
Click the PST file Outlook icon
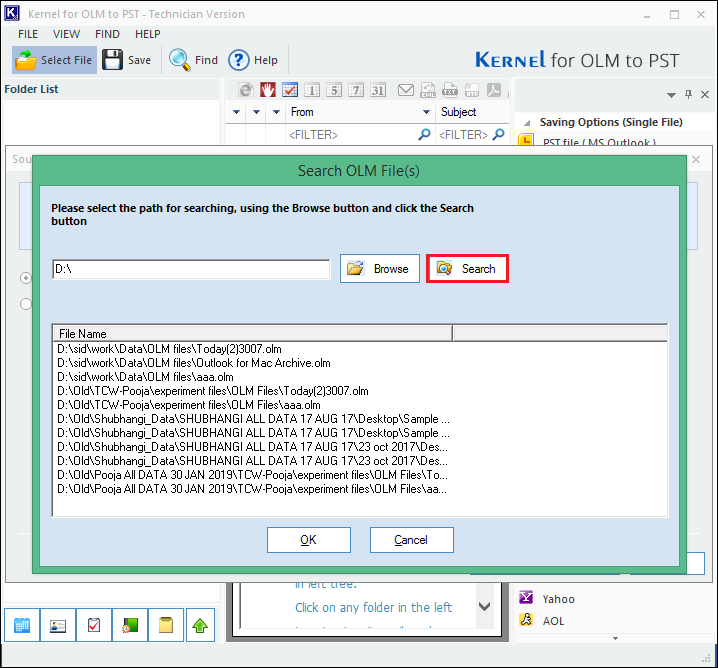526,139
